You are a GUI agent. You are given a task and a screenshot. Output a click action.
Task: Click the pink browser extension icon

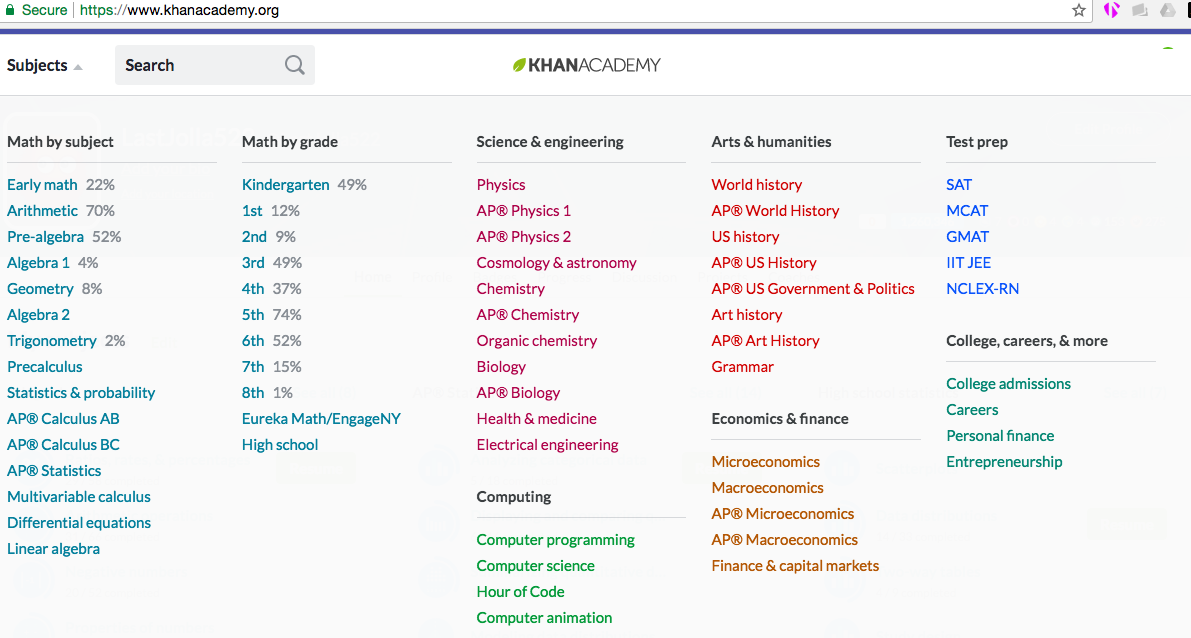coord(1111,10)
